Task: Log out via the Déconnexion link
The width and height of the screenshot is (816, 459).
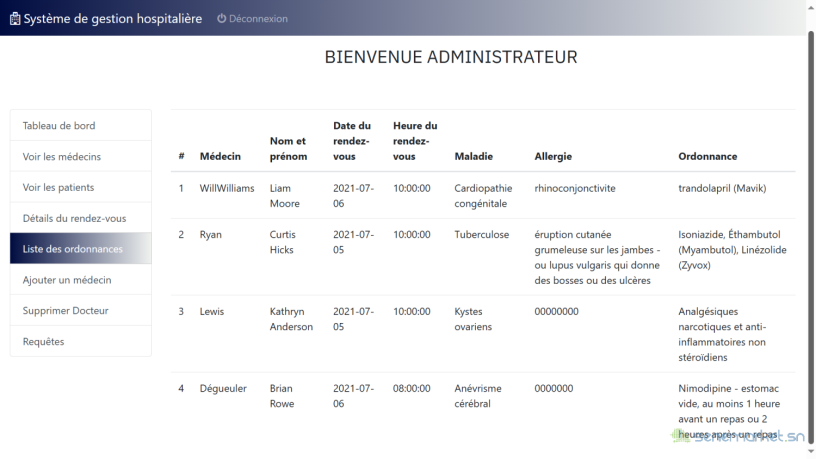Action: (252, 19)
